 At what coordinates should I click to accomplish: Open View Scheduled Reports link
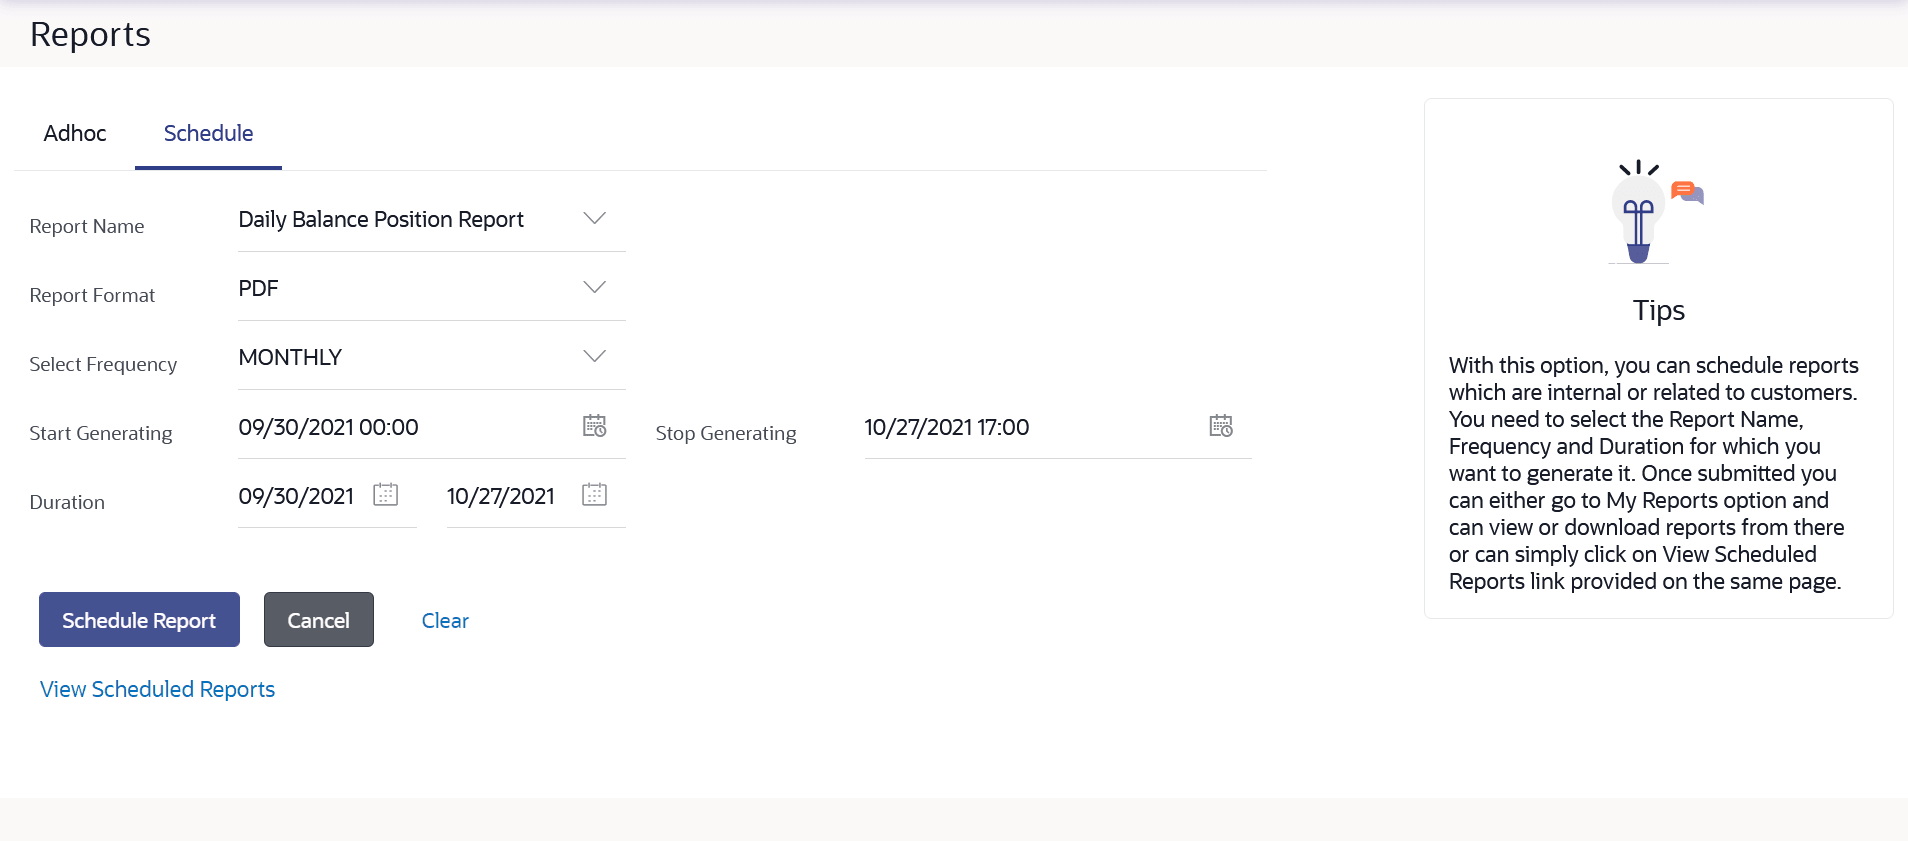coord(157,690)
